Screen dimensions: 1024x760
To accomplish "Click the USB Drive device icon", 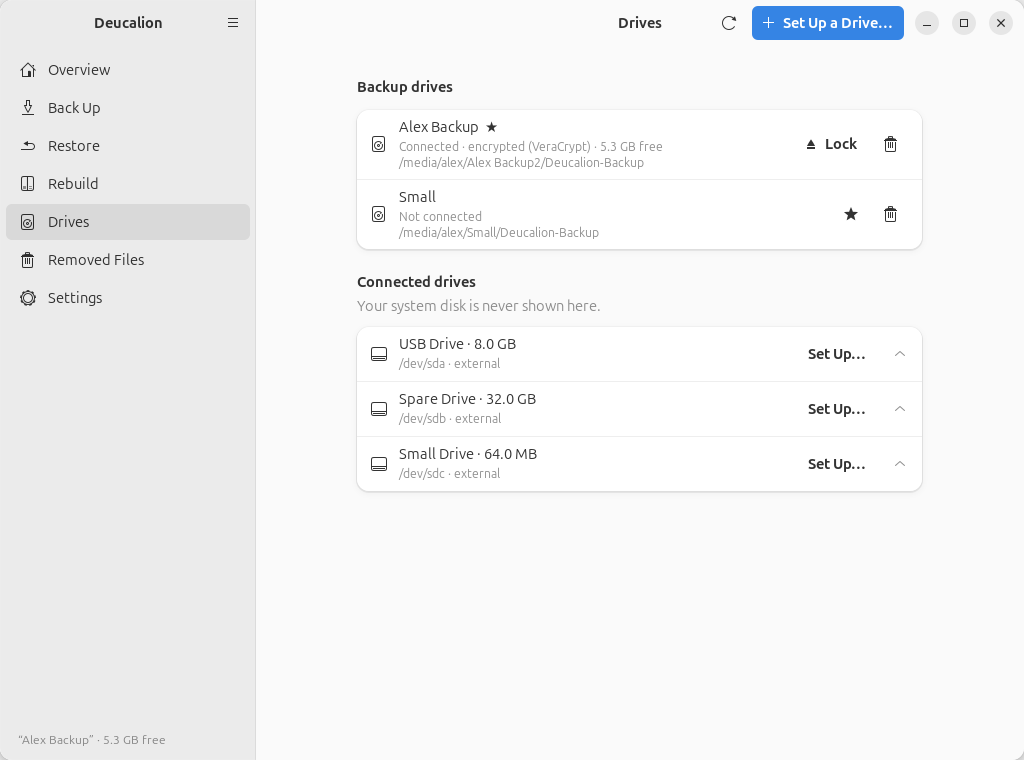I will (x=379, y=354).
